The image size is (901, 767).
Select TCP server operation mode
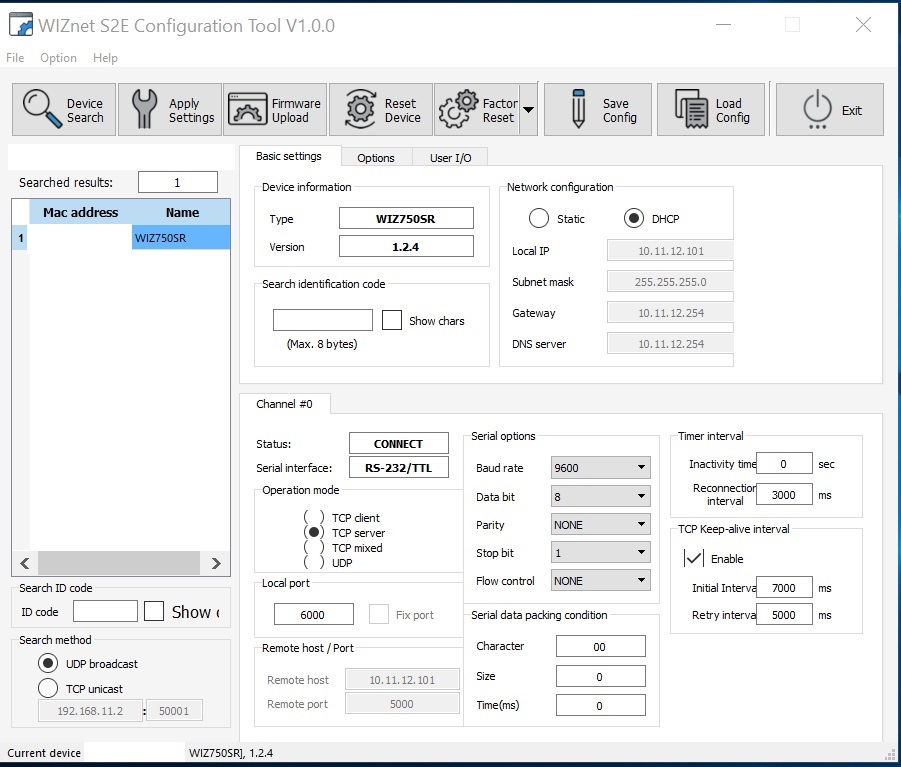[314, 532]
